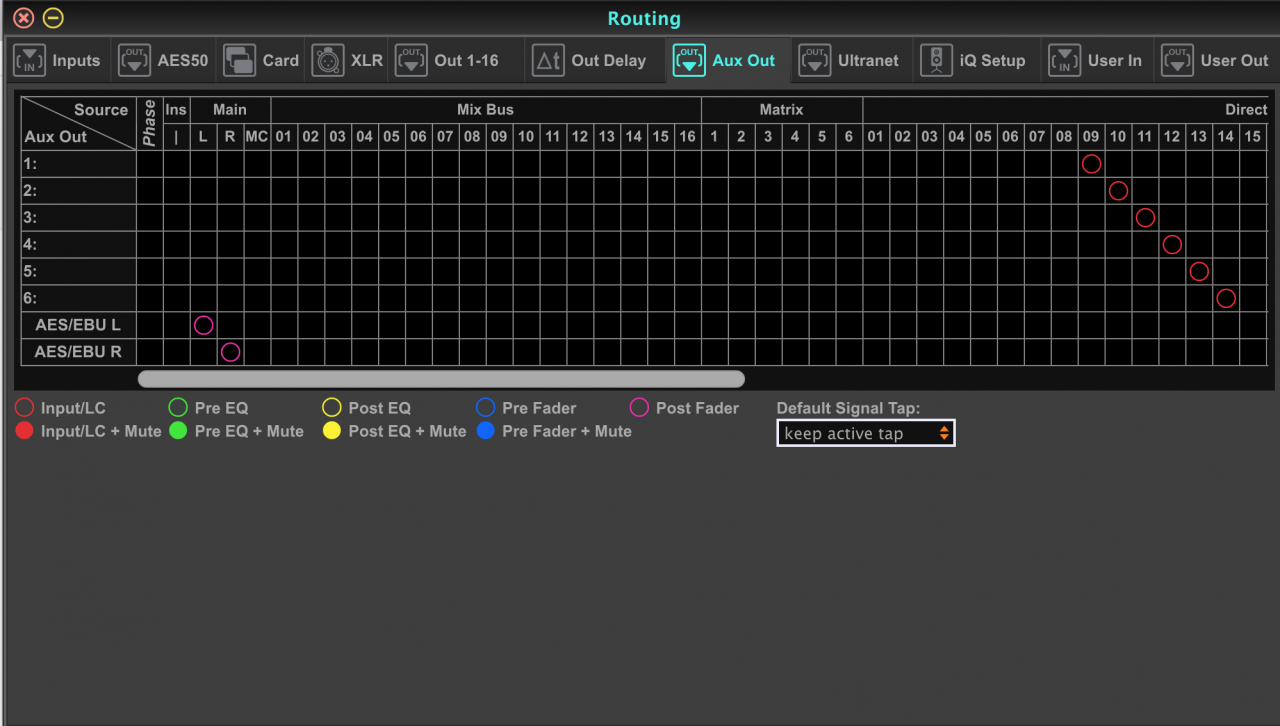Viewport: 1280px width, 726px height.
Task: Click the Input/LC red outline legend circle
Action: tap(25, 408)
